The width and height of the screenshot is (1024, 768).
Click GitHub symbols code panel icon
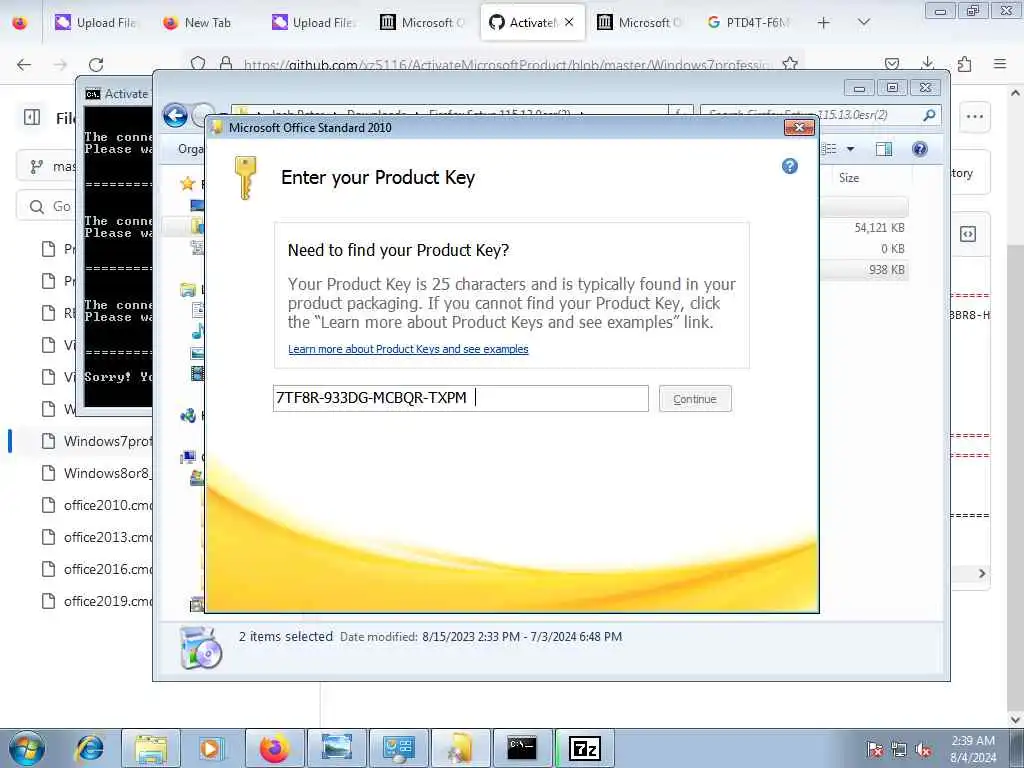[968, 234]
